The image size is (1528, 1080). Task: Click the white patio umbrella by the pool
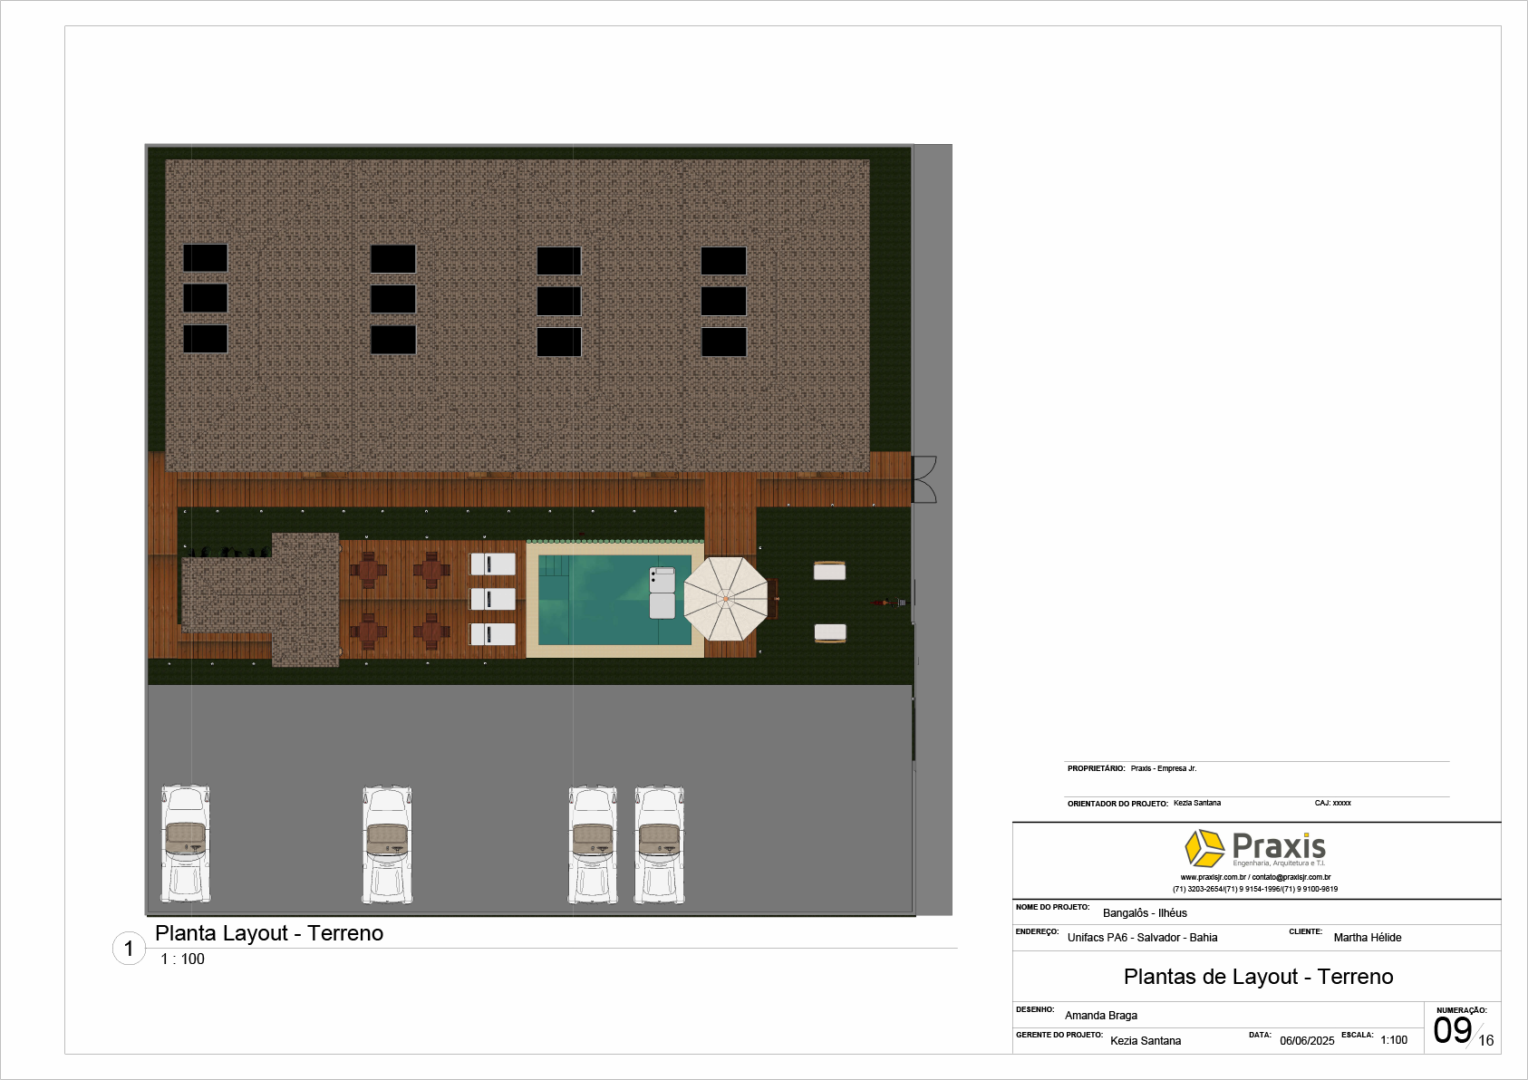click(x=726, y=599)
